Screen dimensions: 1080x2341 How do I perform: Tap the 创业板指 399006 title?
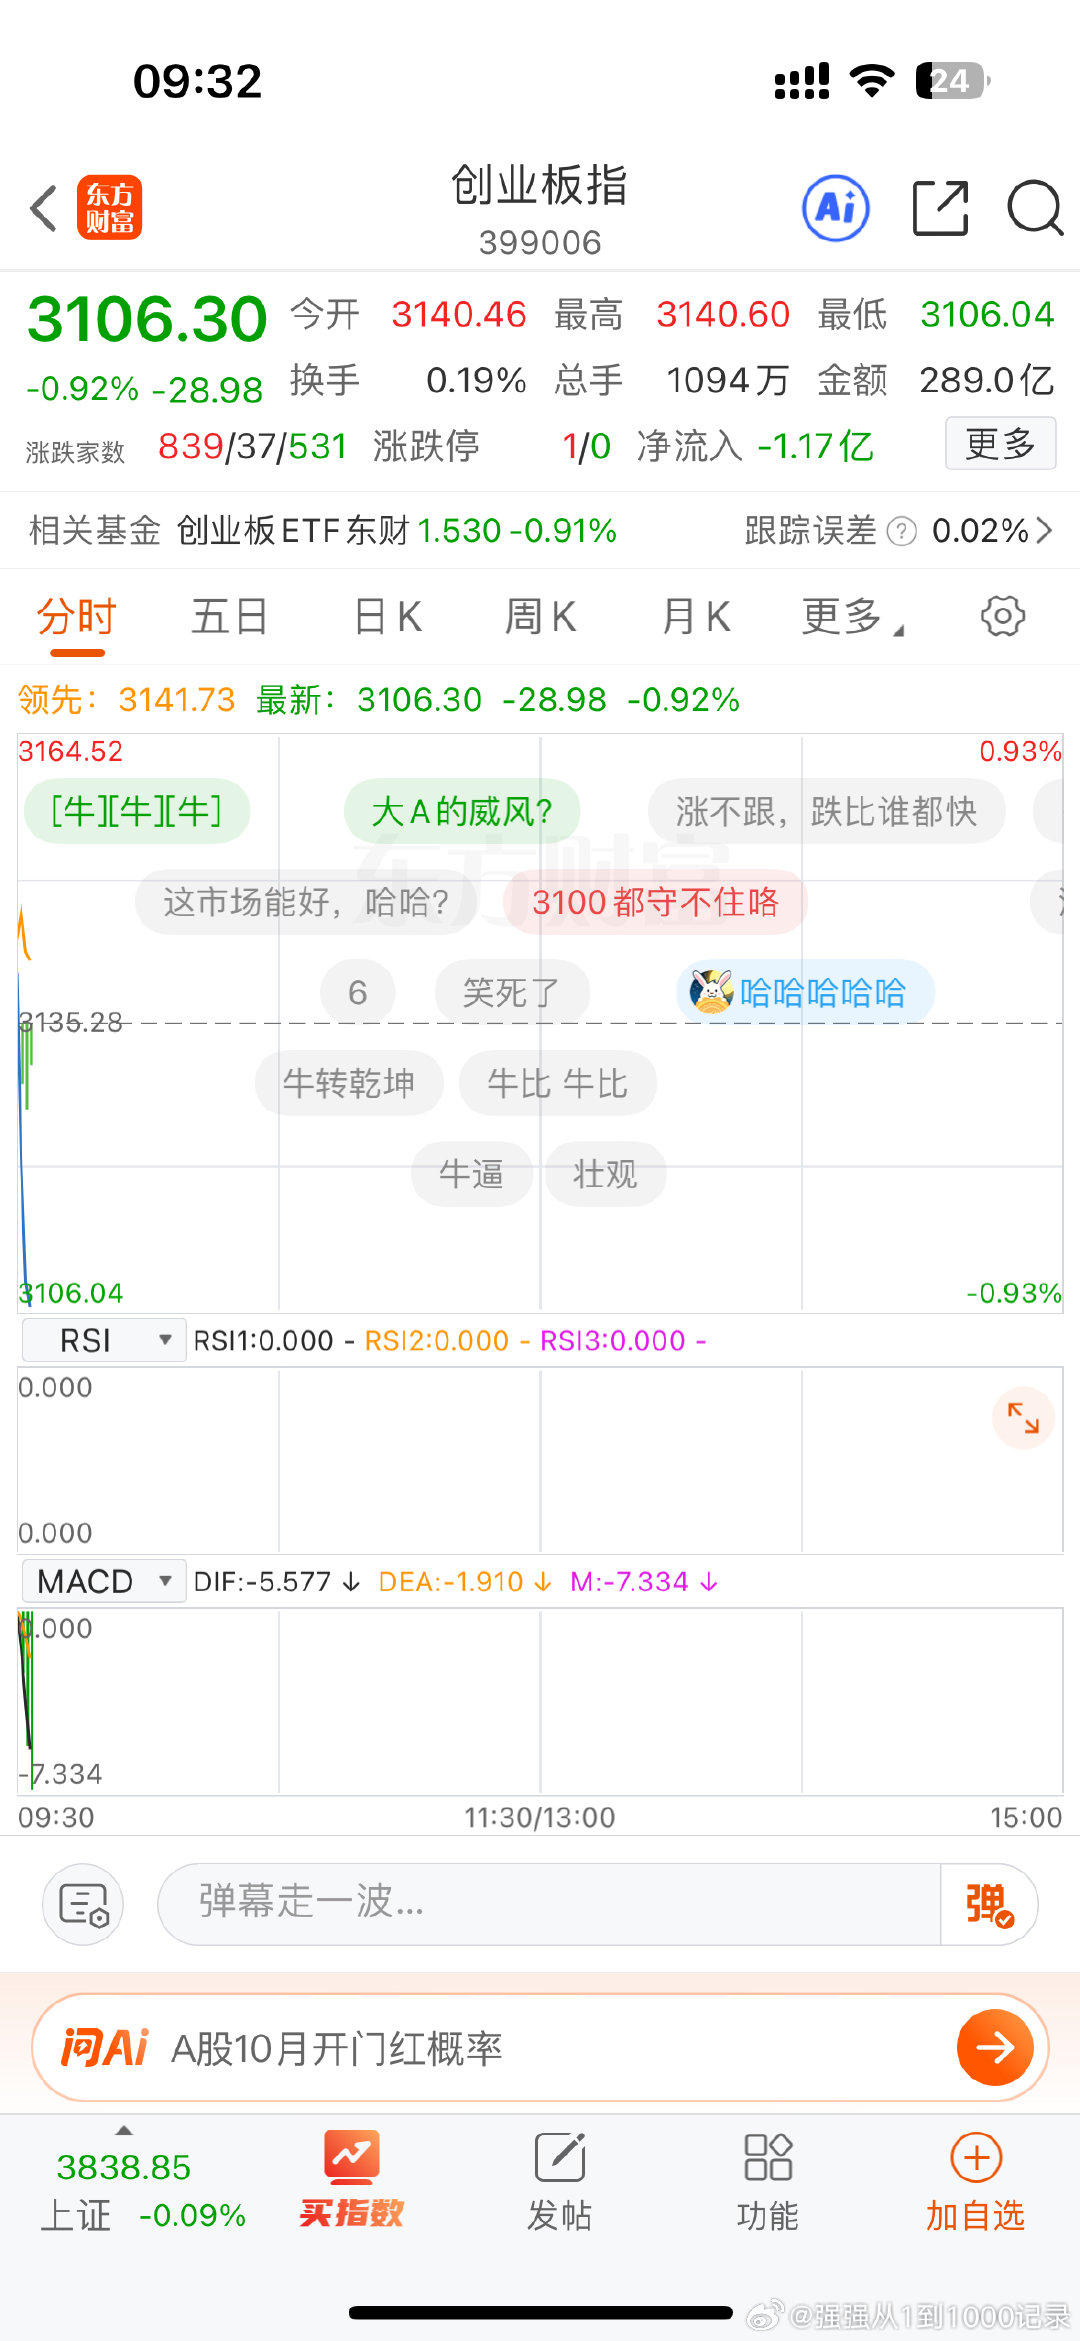click(x=540, y=210)
